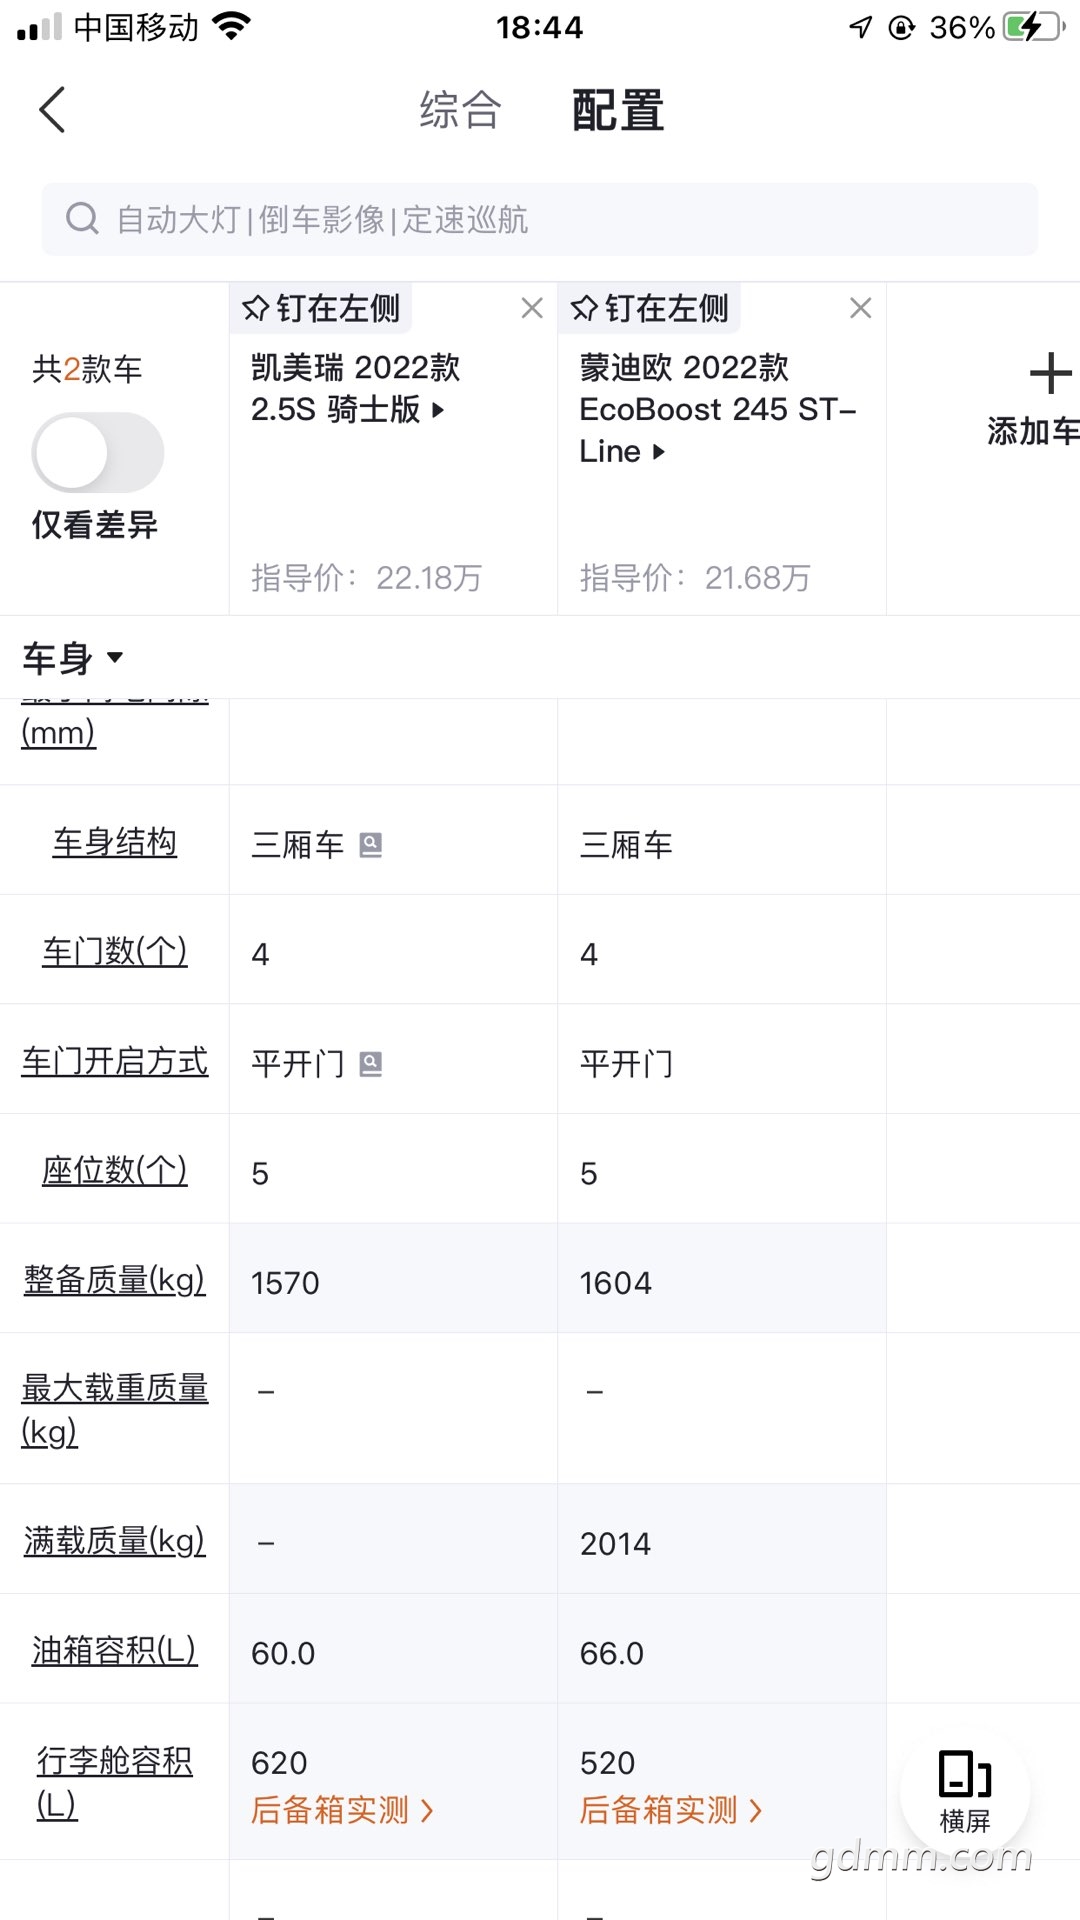This screenshot has height=1920, width=1080.
Task: Pin 蒙迪欧 column to the left
Action: point(650,308)
